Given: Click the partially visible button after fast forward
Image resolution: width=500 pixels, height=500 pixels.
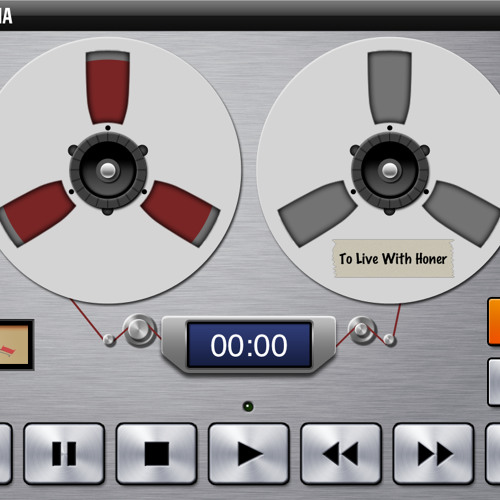Looking at the screenshot, I should pos(493,454).
